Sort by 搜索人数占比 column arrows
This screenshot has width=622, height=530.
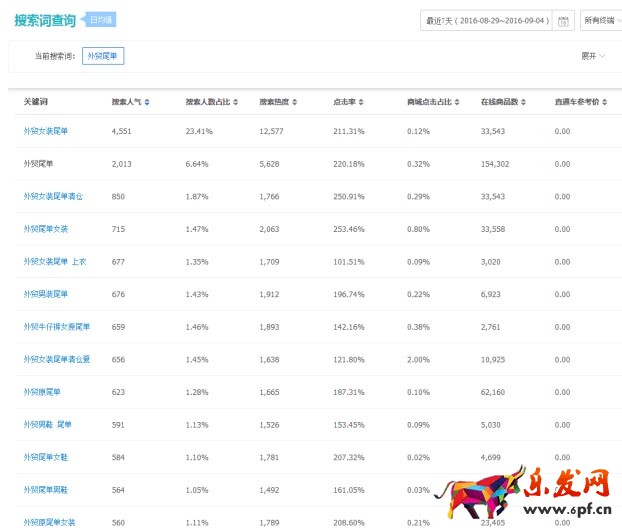click(236, 103)
